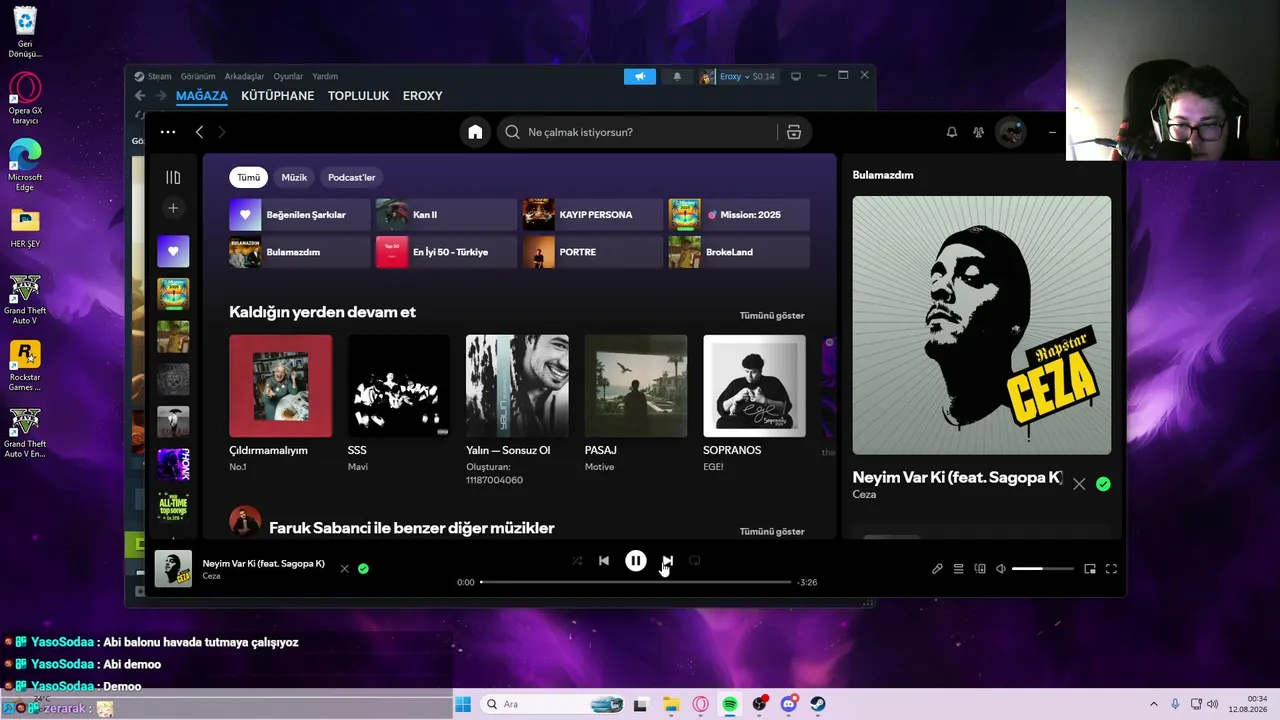Seek on the playback progress bar
The image size is (1280, 720).
pyautogui.click(x=636, y=582)
